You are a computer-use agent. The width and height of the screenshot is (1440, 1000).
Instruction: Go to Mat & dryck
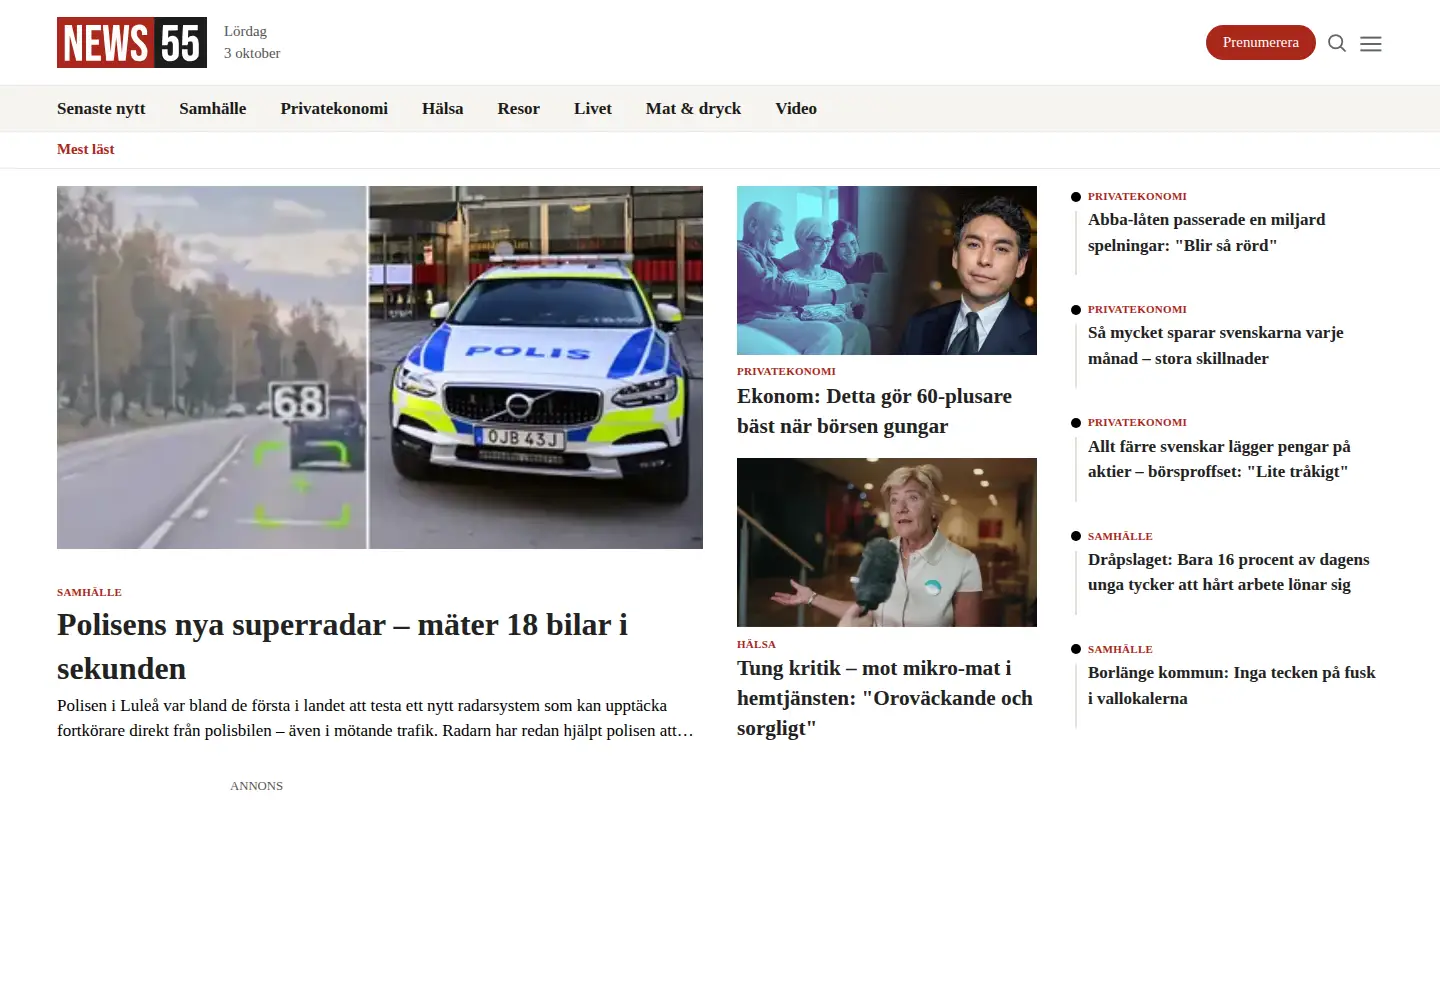point(693,108)
